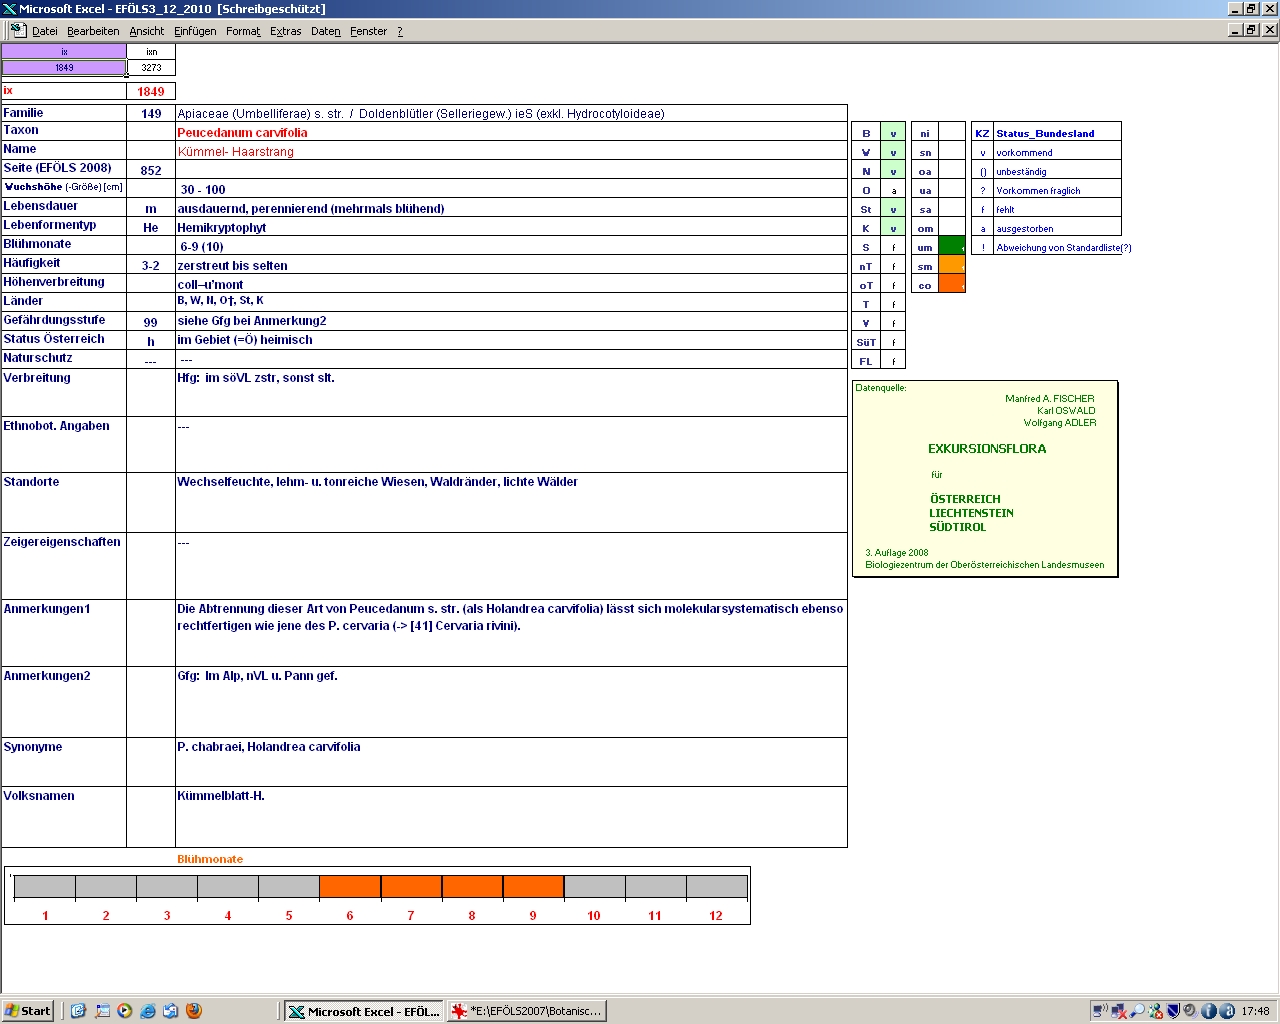Open the Bearbeiten menu
Image resolution: width=1280 pixels, height=1024 pixels.
[x=93, y=31]
